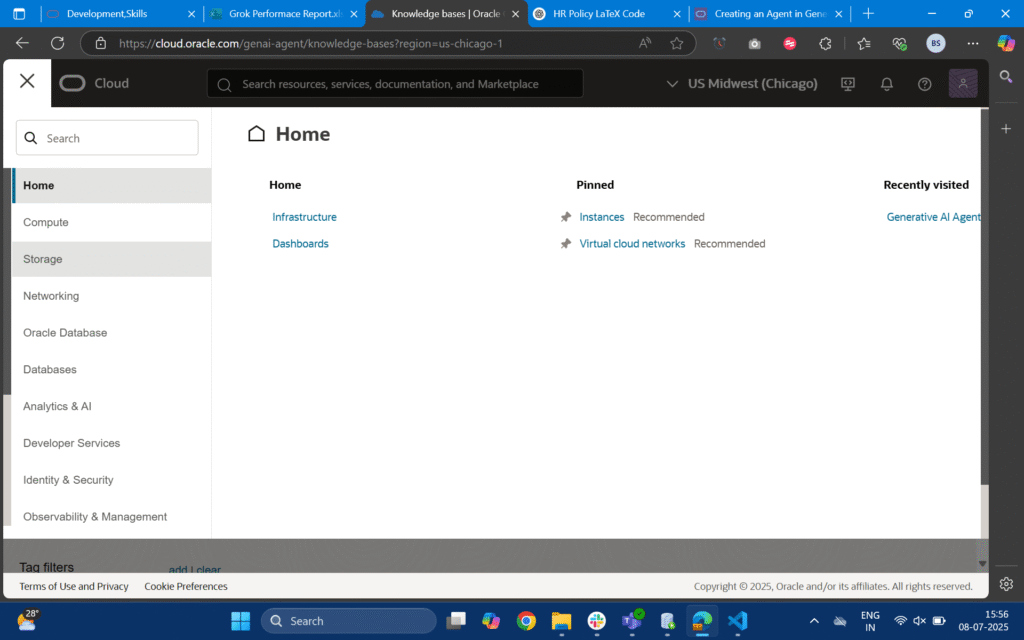Screen dimensions: 1024x640
Task: Click the help question mark icon
Action: pyautogui.click(x=925, y=84)
